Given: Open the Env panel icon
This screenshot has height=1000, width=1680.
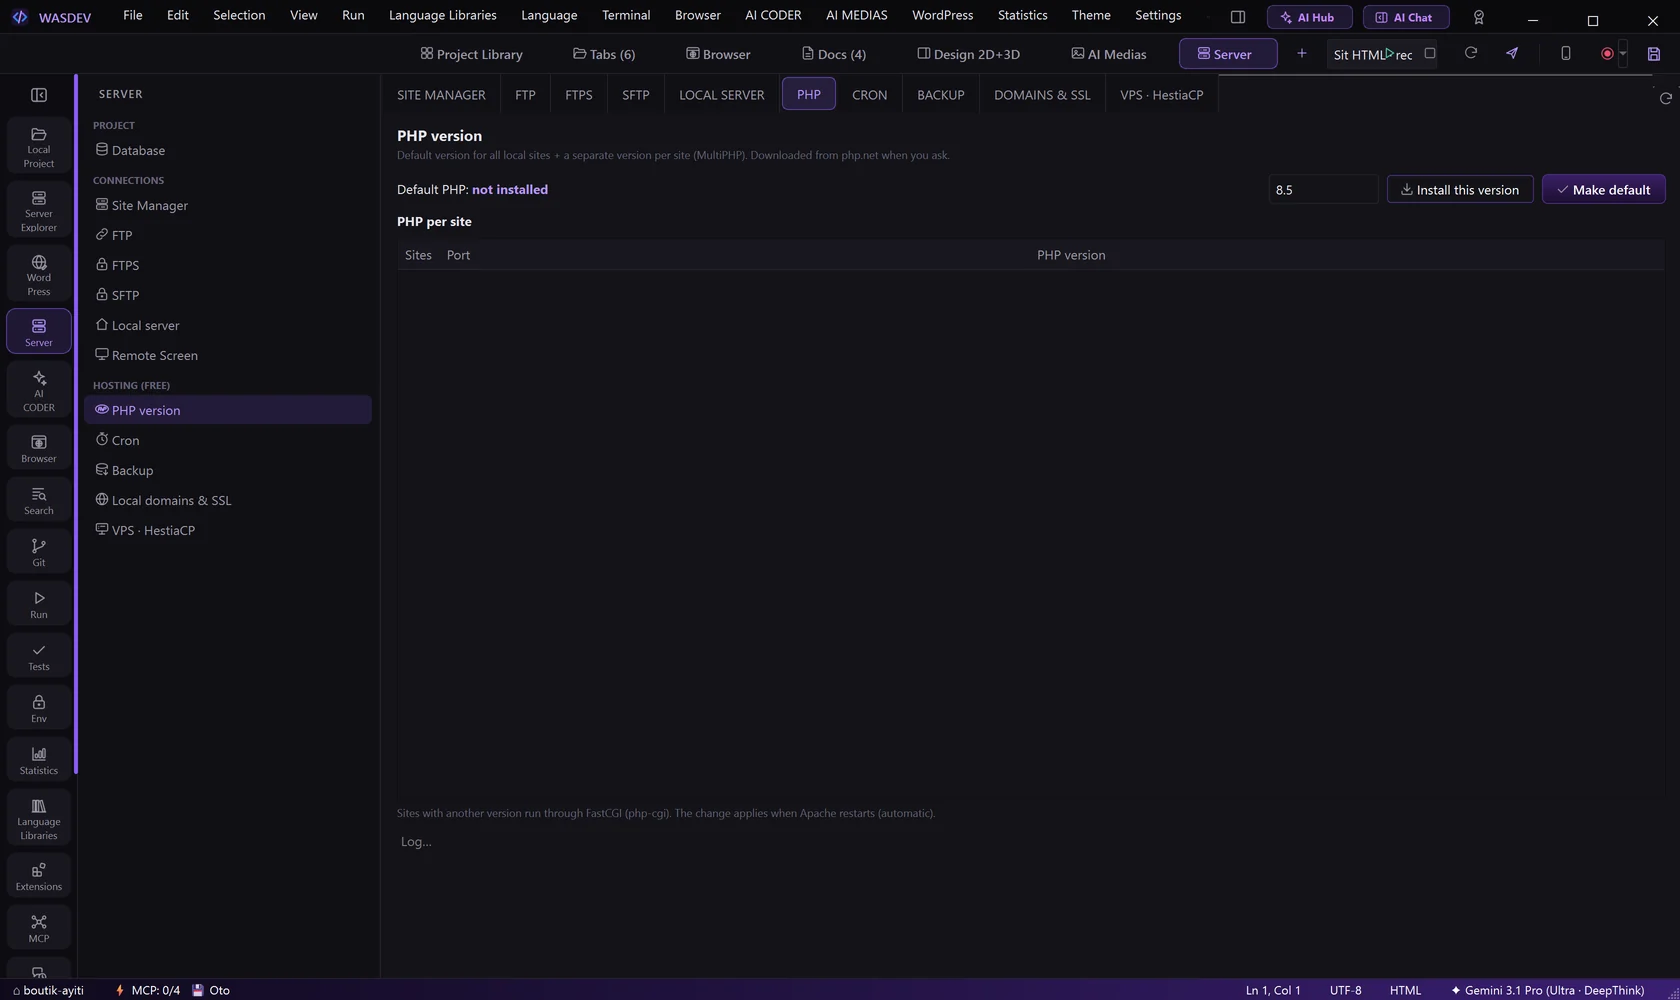Looking at the screenshot, I should [39, 708].
